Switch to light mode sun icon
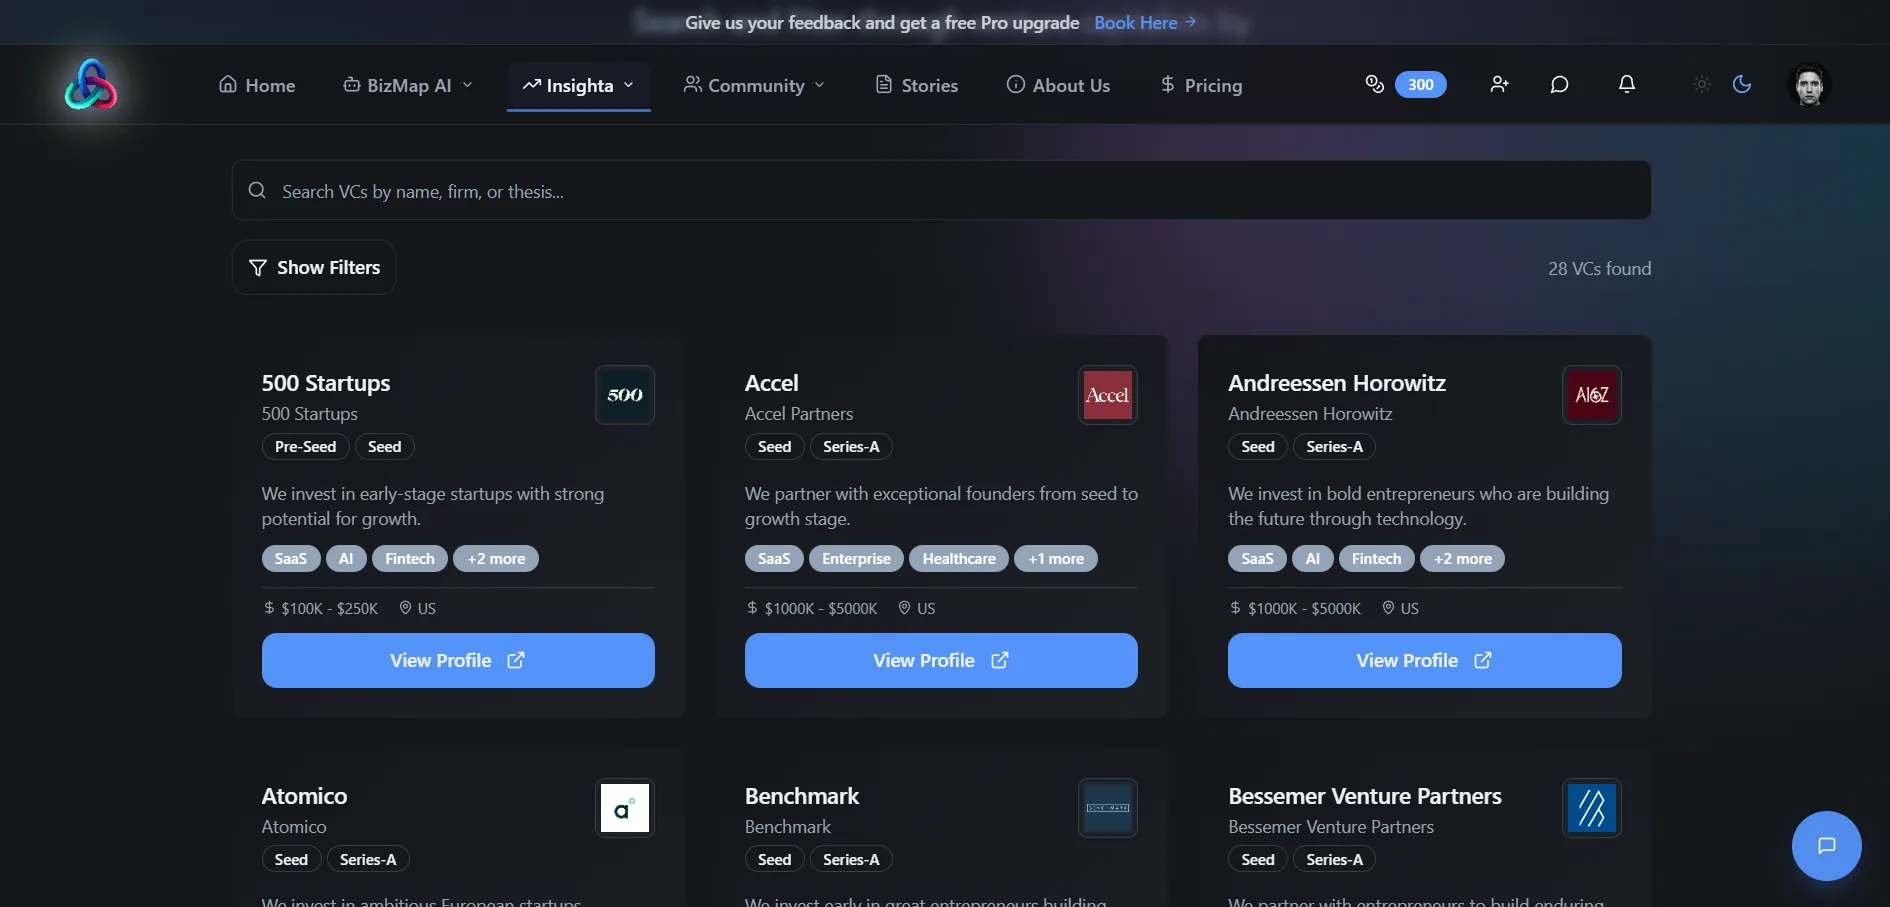The image size is (1890, 907). [x=1702, y=85]
